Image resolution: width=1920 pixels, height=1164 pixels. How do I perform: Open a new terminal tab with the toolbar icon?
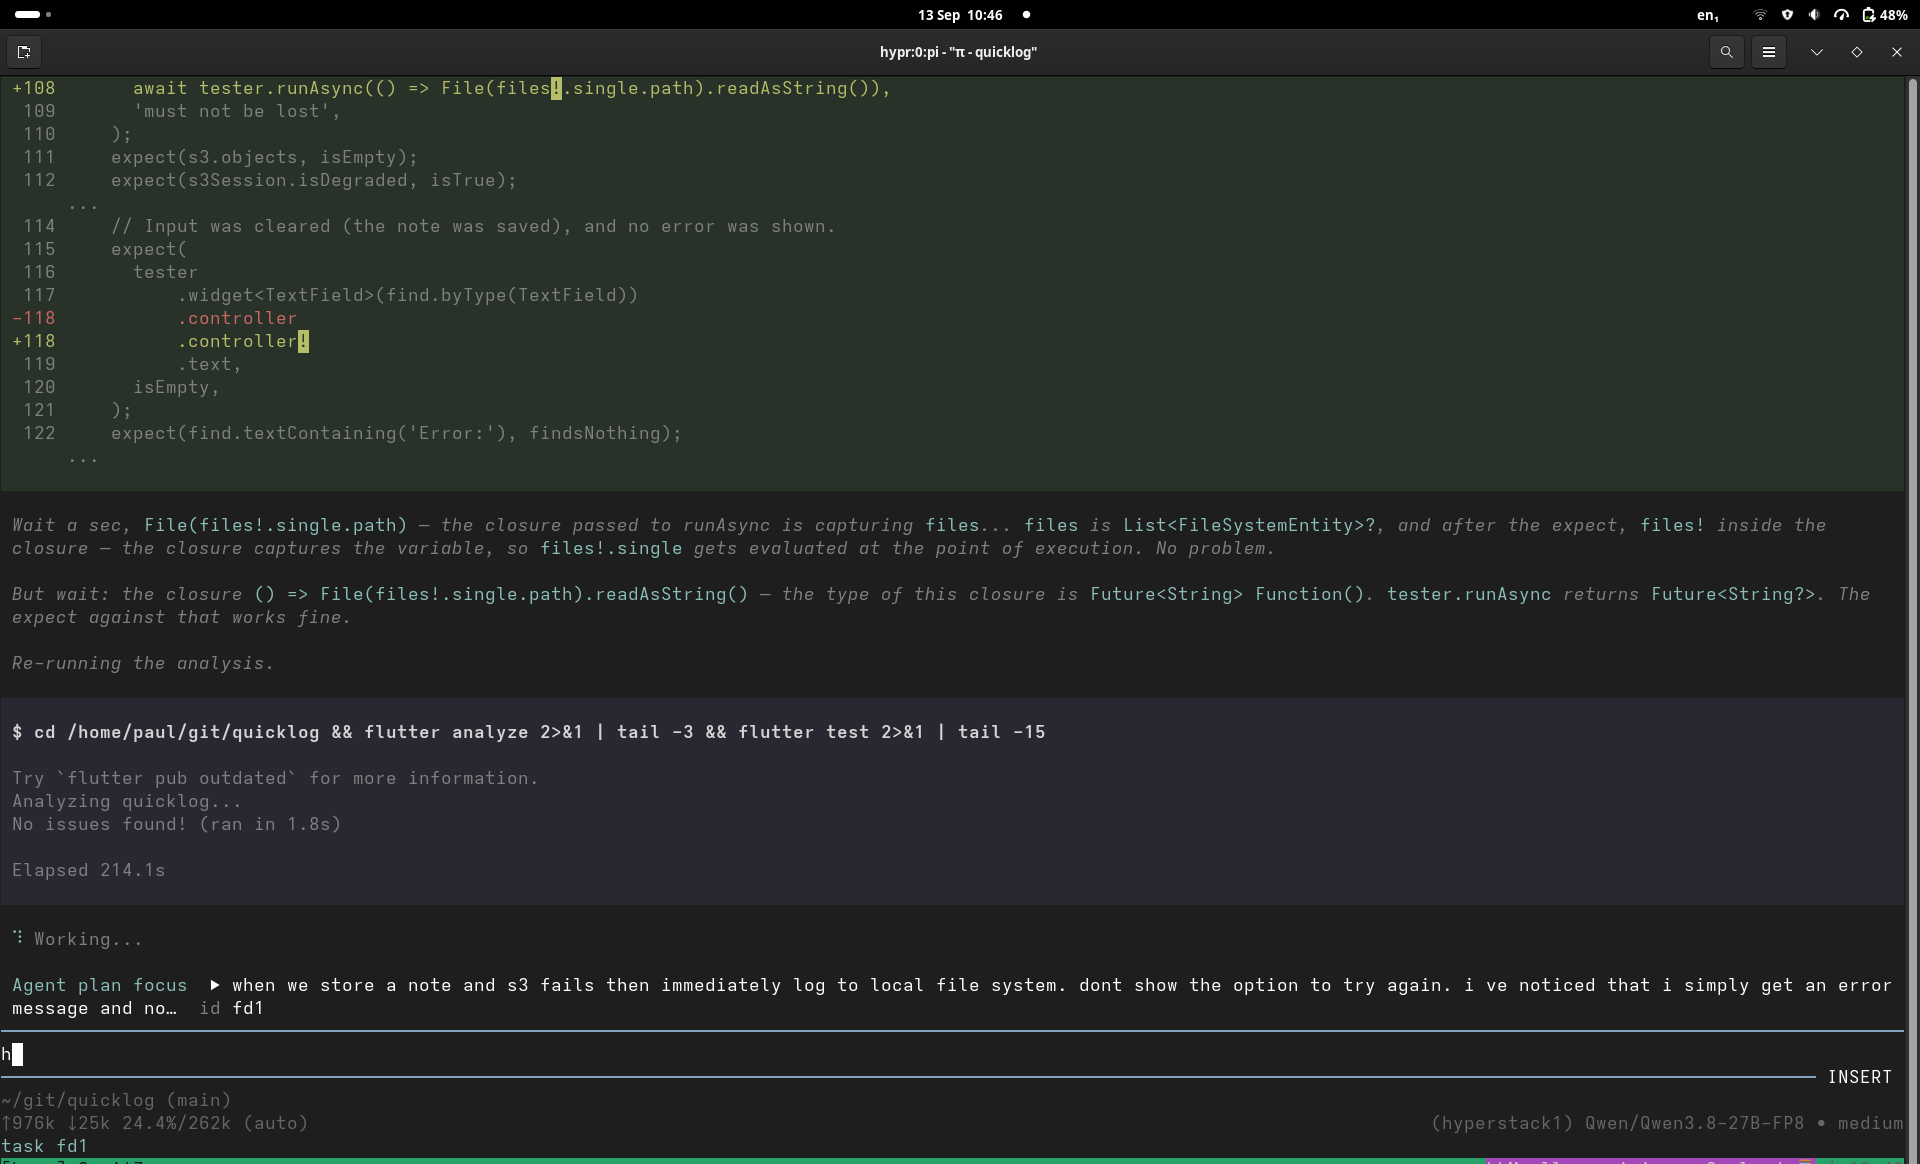(24, 52)
